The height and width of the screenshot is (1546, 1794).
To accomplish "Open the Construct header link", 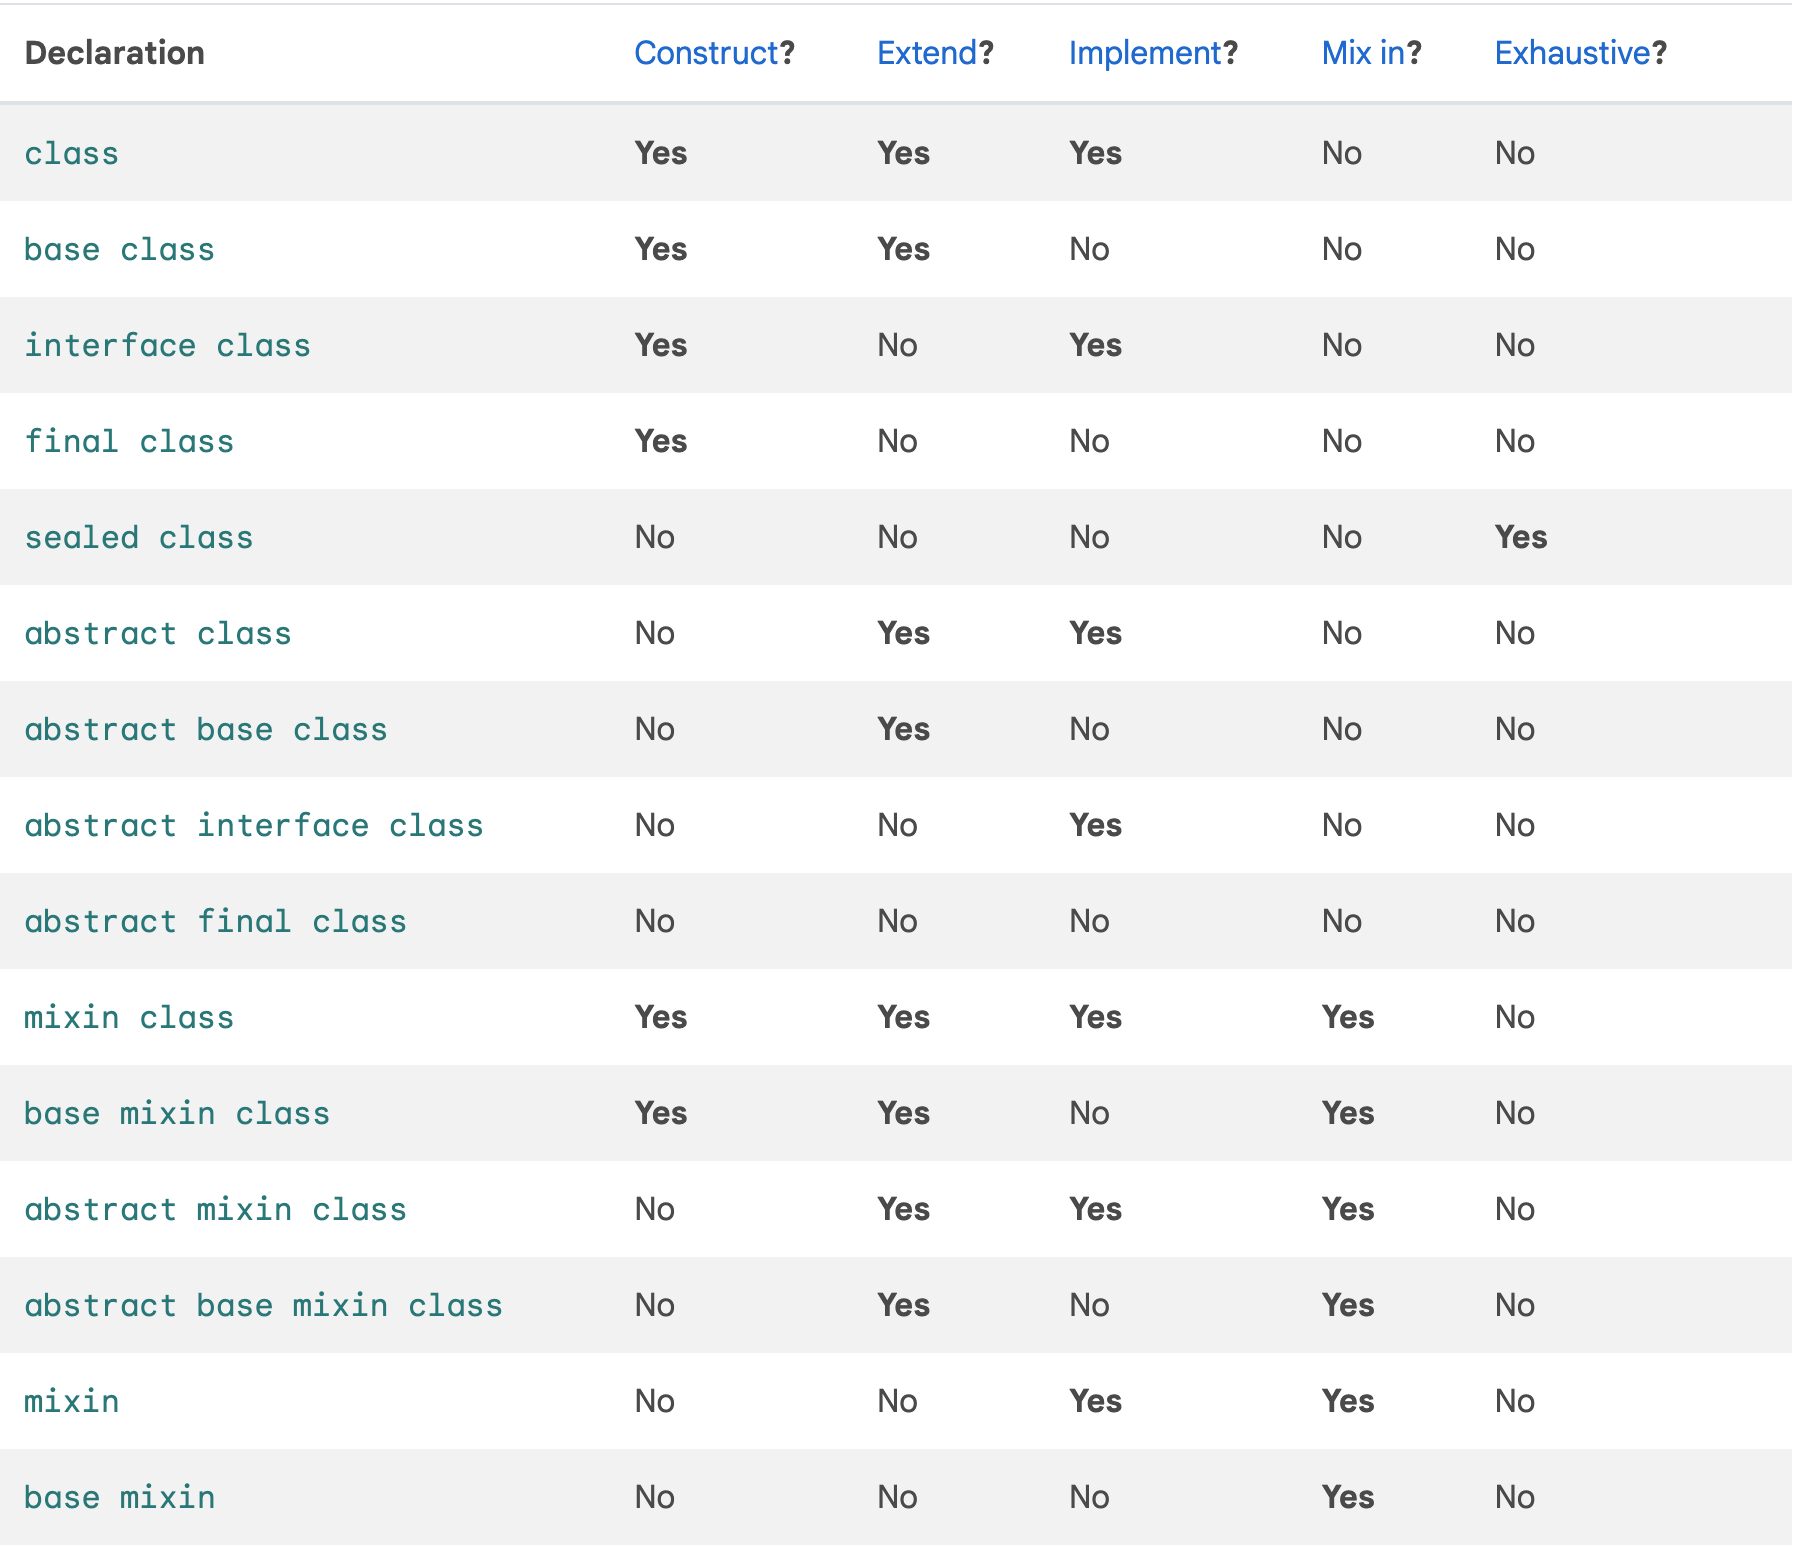I will (706, 53).
